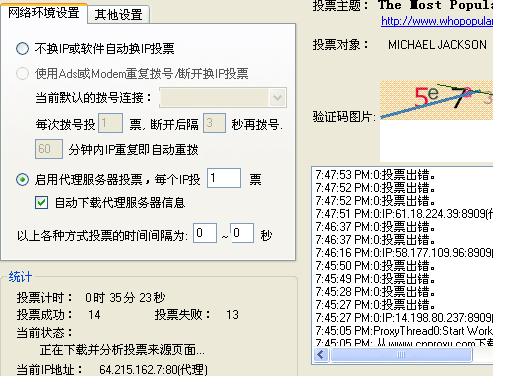Click the 投票失败 count 13
Screen dimensions: 512x384
tap(232, 315)
